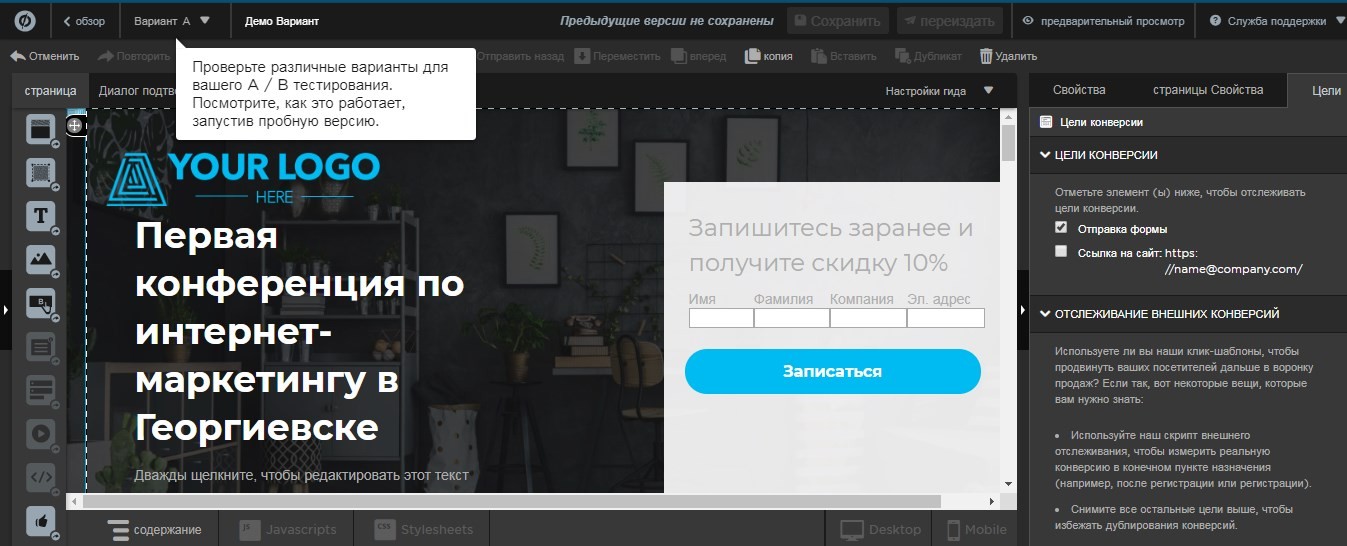The width and height of the screenshot is (1347, 546).
Task: Select the Social widget thumbs-up tool
Action: [40, 520]
